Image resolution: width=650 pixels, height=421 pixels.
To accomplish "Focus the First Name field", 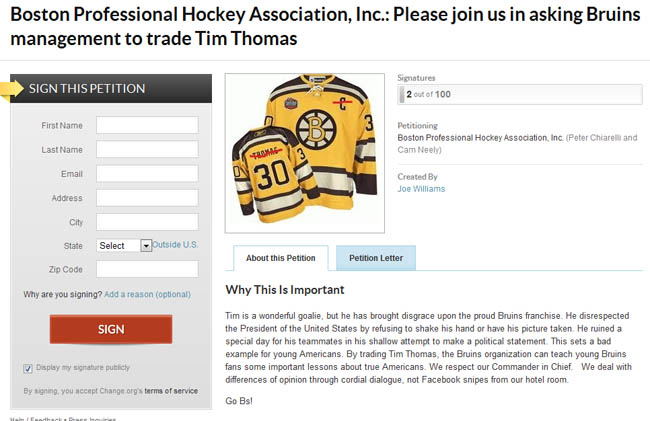I will [x=147, y=125].
